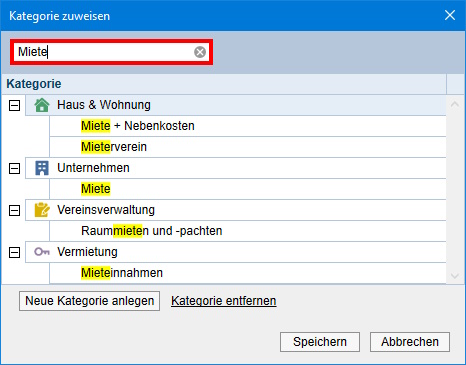Collapse the Vermietung category
Image resolution: width=466 pixels, height=365 pixels.
tap(14, 252)
